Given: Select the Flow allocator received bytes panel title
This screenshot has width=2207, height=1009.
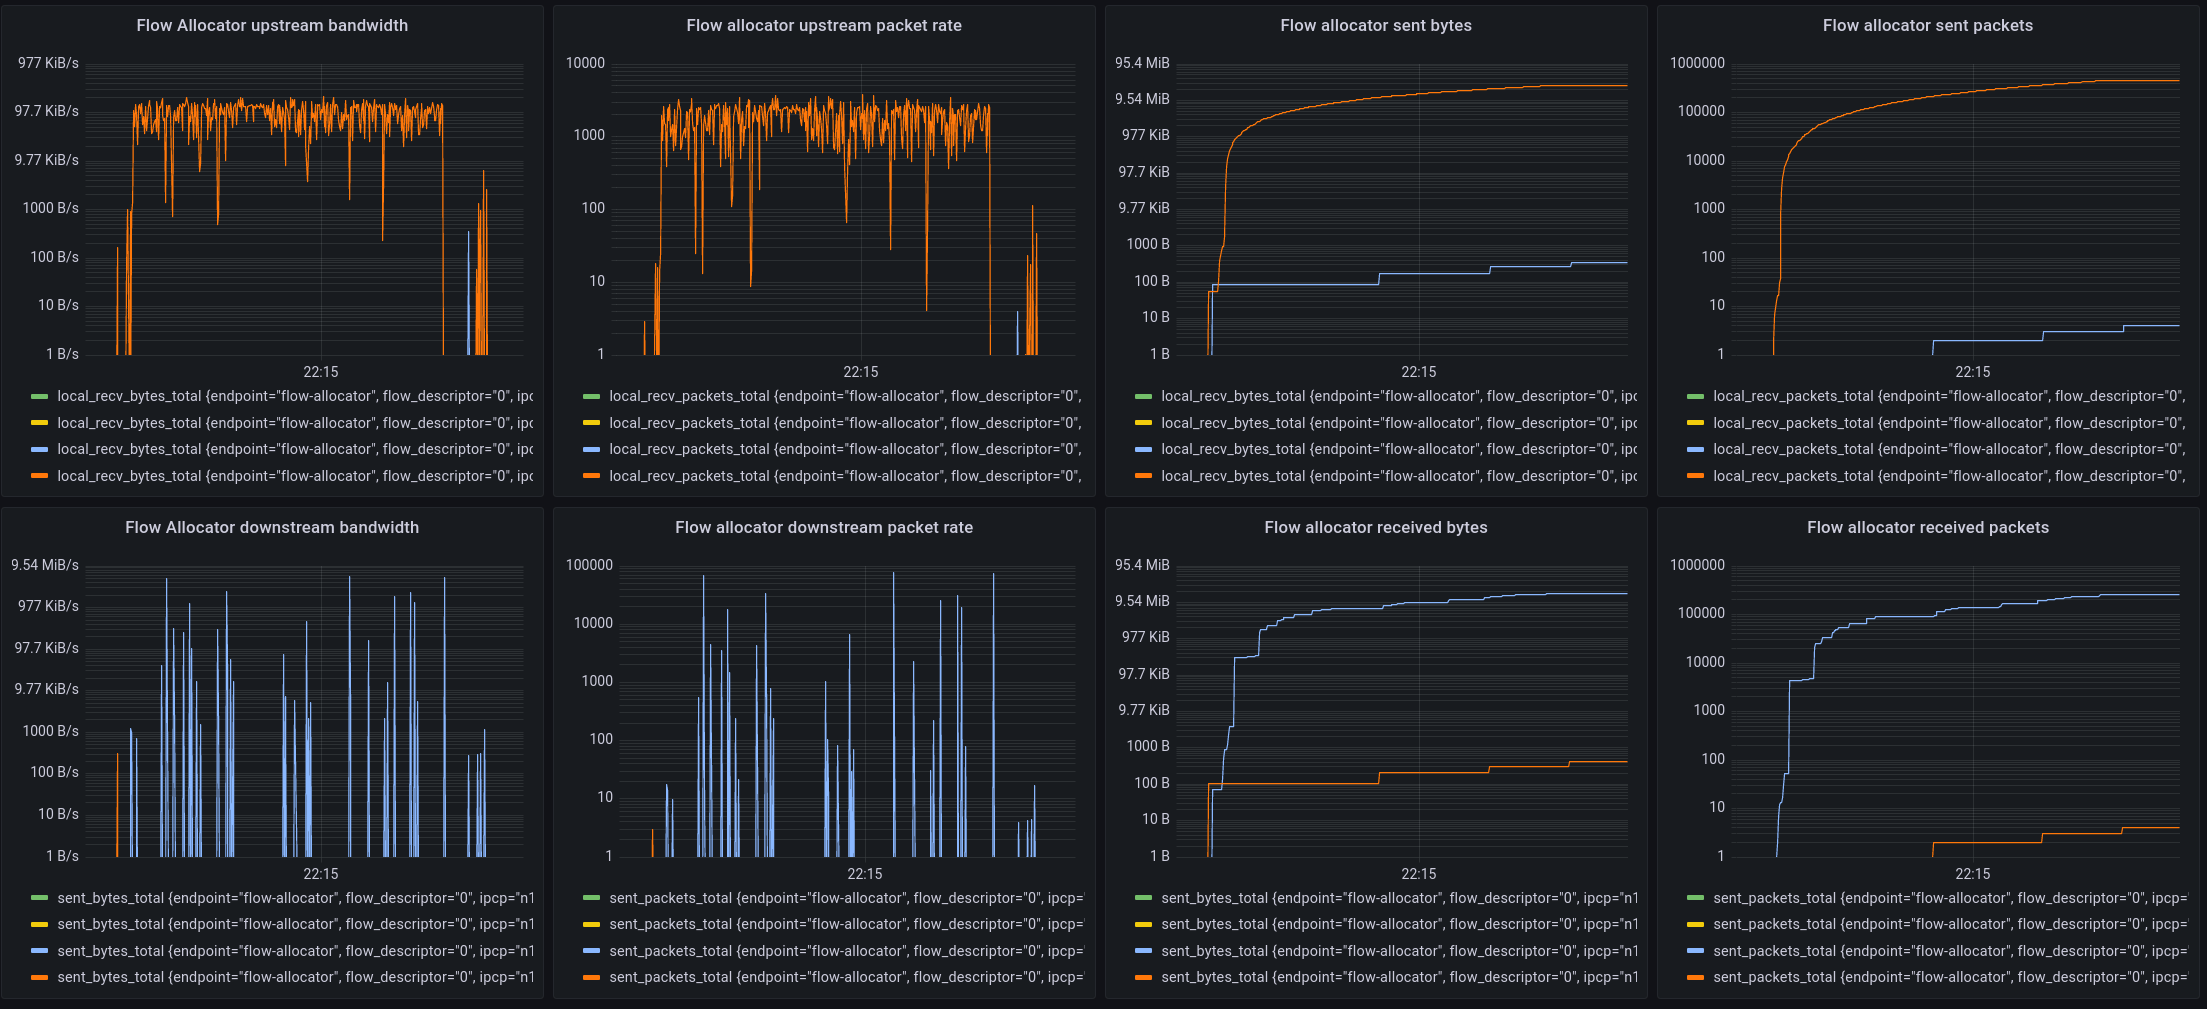Looking at the screenshot, I should pyautogui.click(x=1375, y=528).
